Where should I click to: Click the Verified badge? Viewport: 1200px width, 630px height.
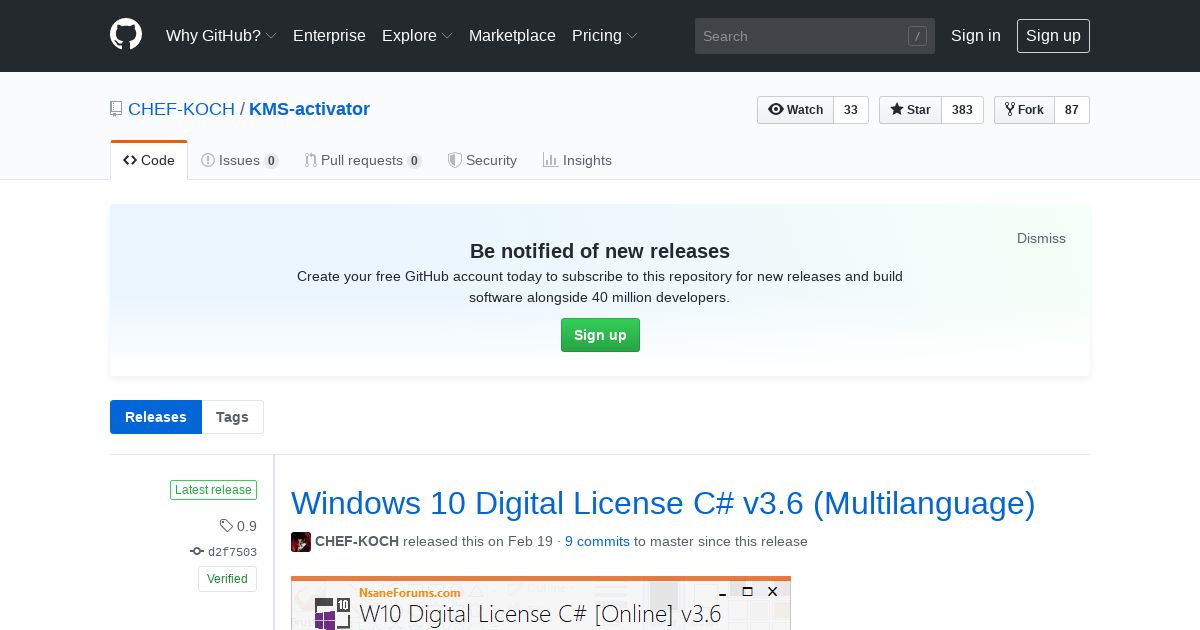pyautogui.click(x=227, y=579)
